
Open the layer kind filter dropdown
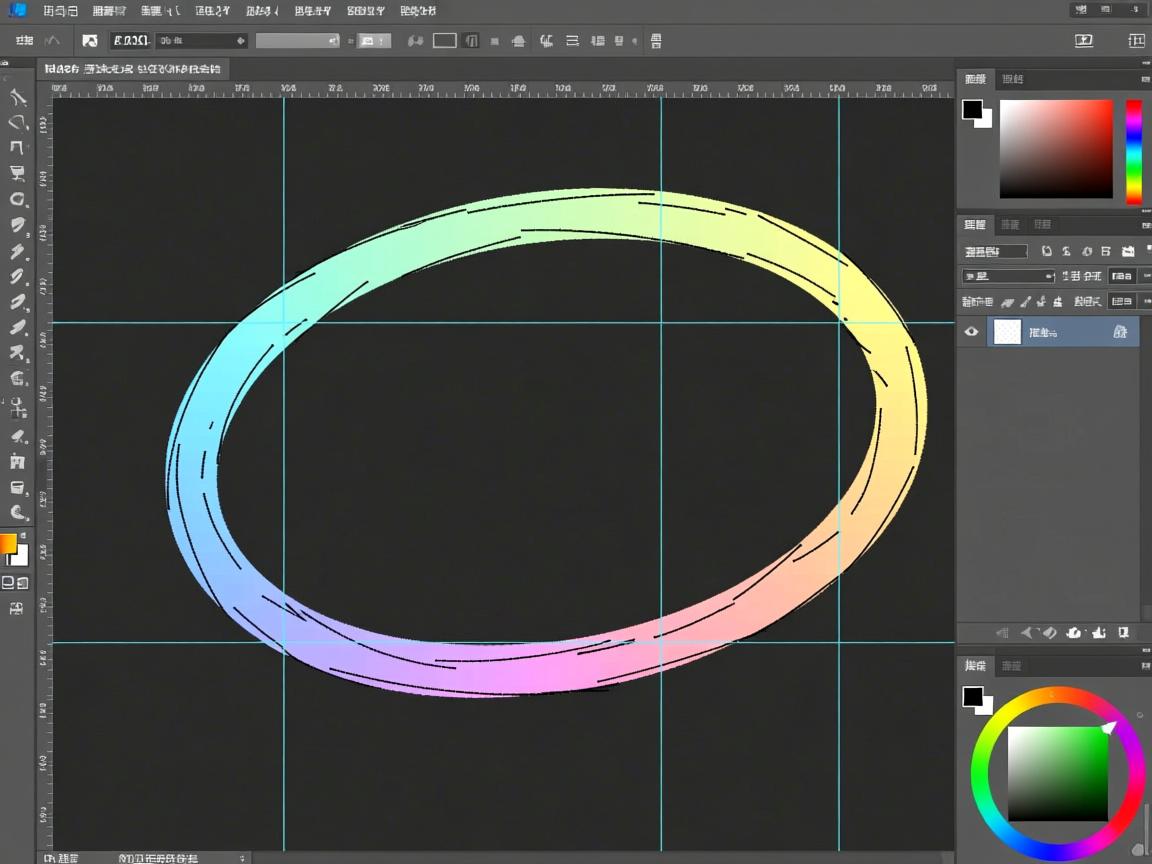click(996, 251)
